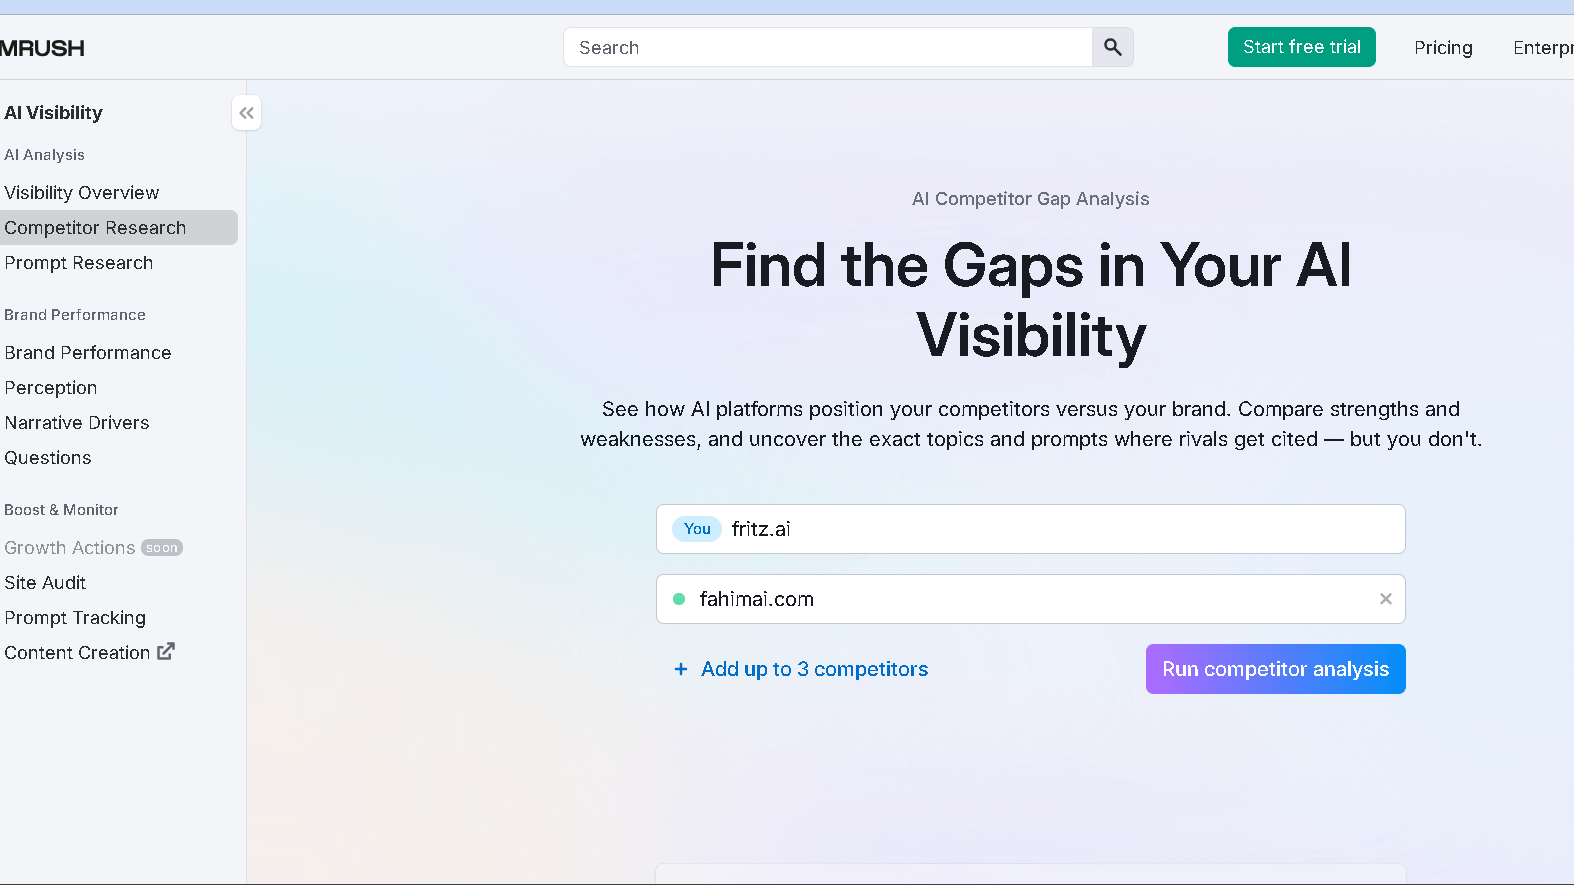Open Narrative Drivers
This screenshot has width=1574, height=885.
[x=76, y=422]
